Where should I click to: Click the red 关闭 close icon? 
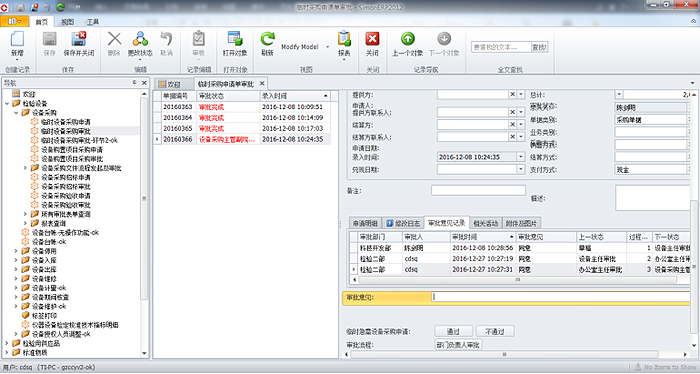click(x=372, y=39)
